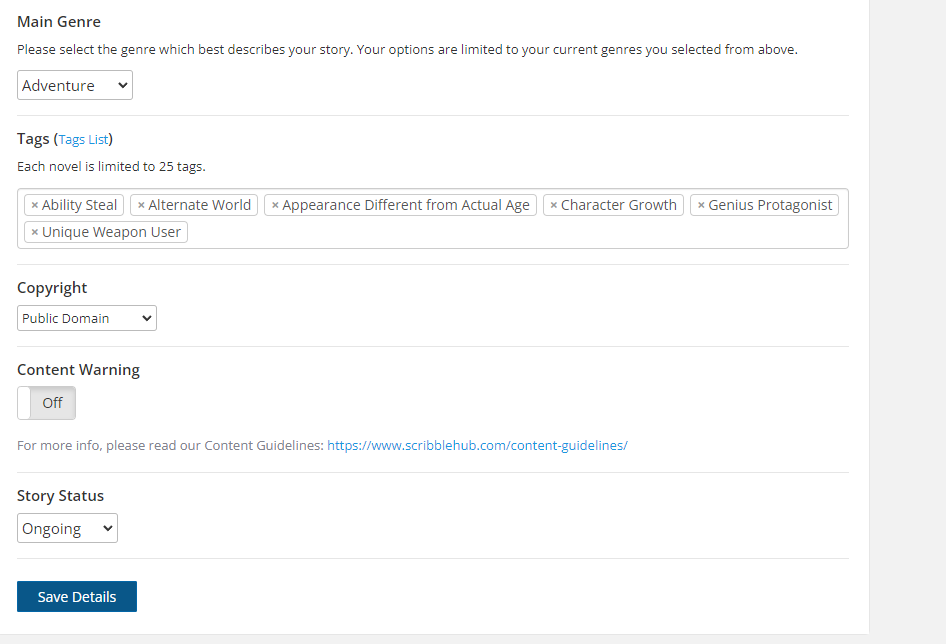This screenshot has height=644, width=946.
Task: Delete the Appearance Different from Actual Age tag
Action: click(x=275, y=205)
